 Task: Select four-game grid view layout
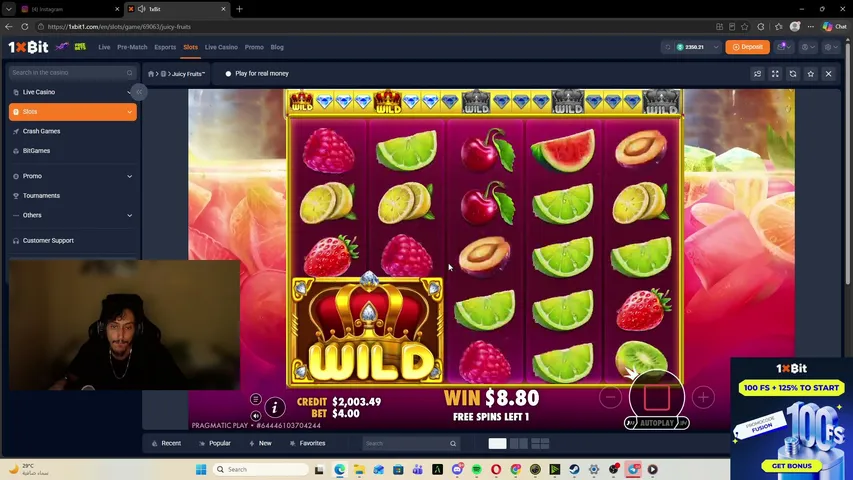pyautogui.click(x=540, y=444)
